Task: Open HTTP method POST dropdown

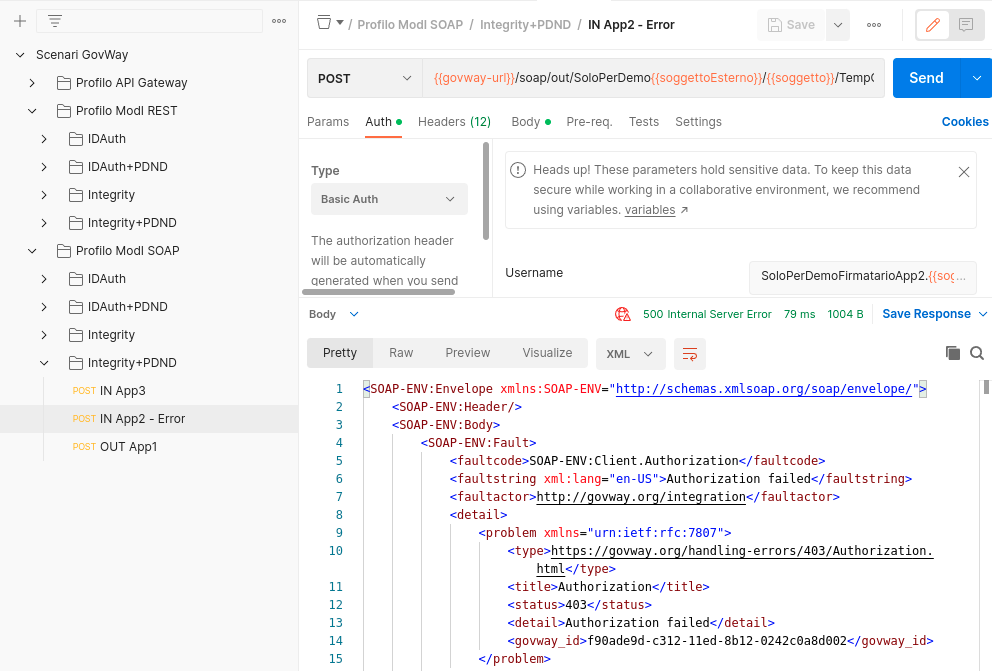Action: click(364, 78)
